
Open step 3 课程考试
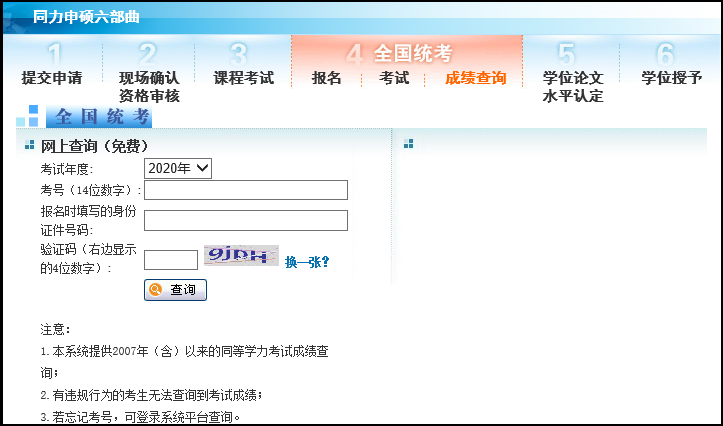tap(243, 67)
